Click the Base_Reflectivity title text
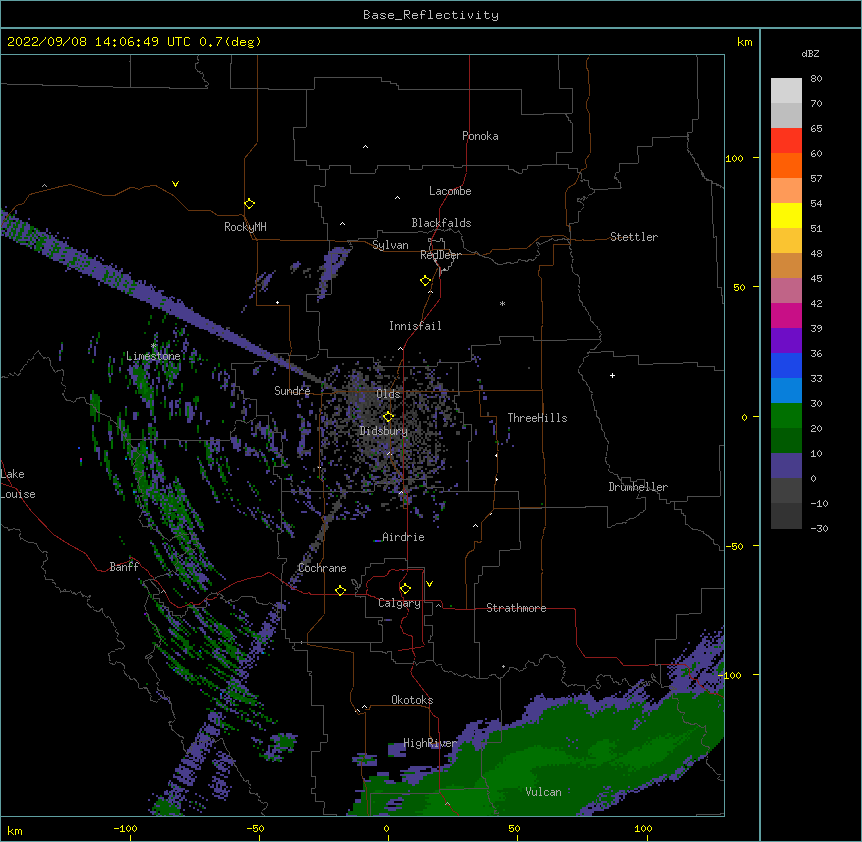Image resolution: width=862 pixels, height=842 pixels. click(x=431, y=15)
